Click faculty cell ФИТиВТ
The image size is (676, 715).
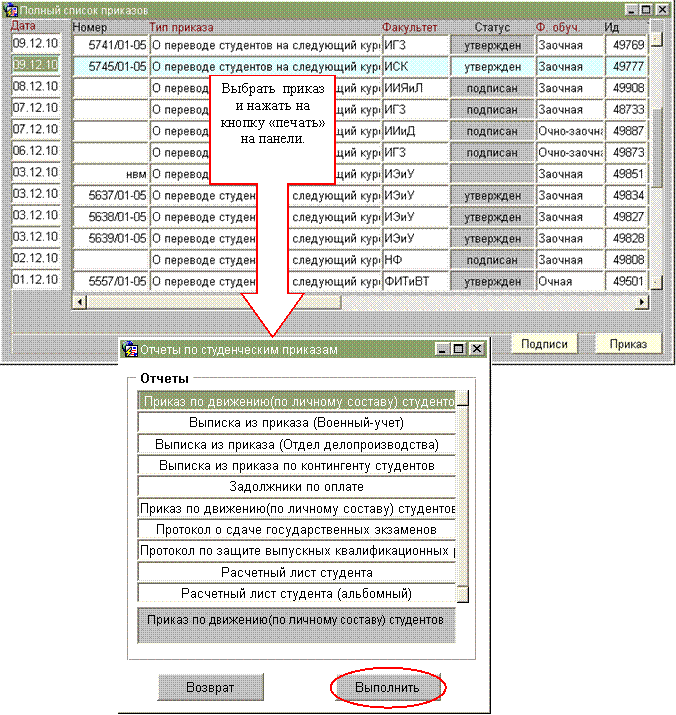(416, 281)
